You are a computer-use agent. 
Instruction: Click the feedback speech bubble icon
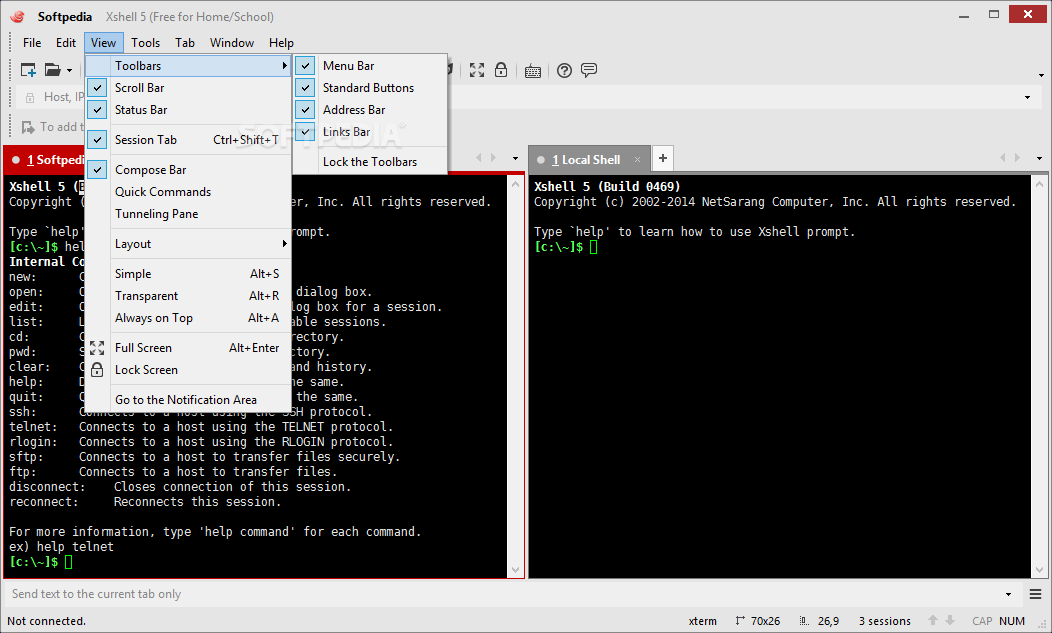click(589, 70)
